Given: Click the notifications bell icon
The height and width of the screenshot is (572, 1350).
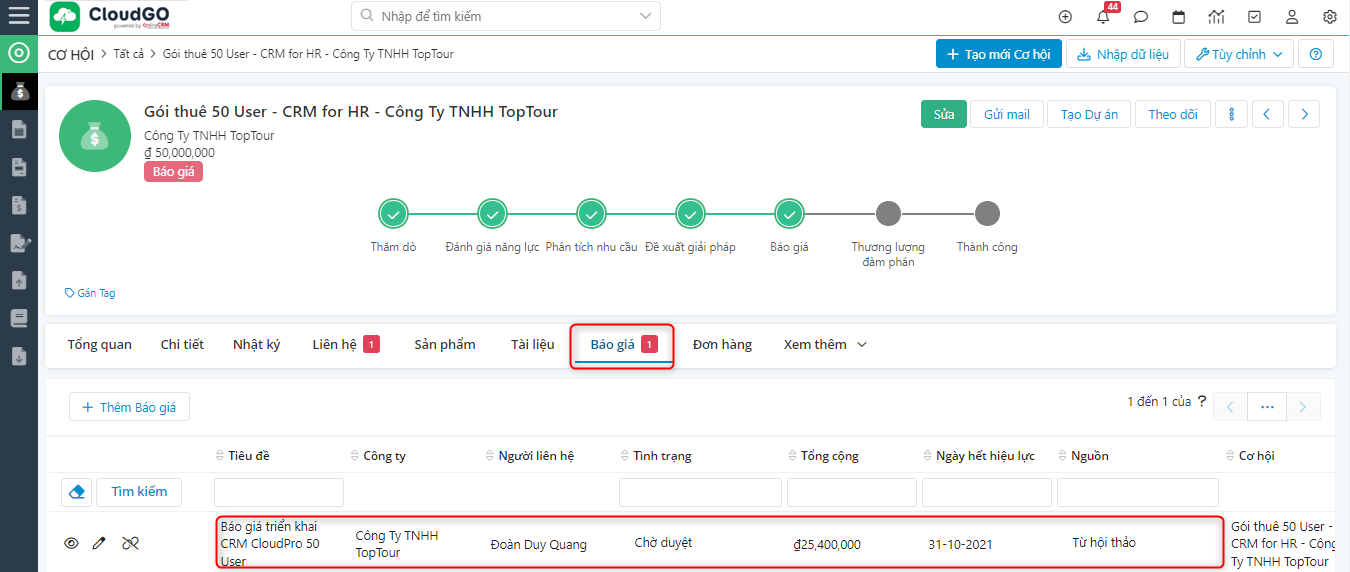Looking at the screenshot, I should 1103,17.
